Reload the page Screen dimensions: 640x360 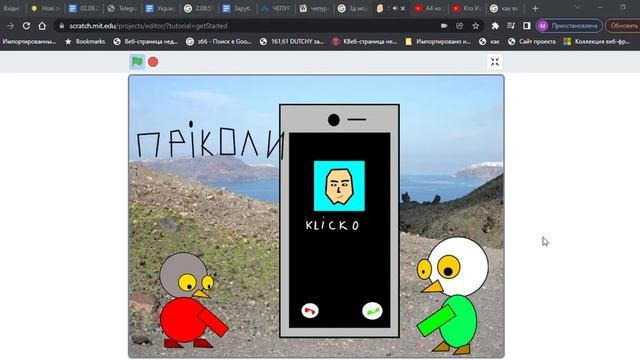pyautogui.click(x=26, y=26)
